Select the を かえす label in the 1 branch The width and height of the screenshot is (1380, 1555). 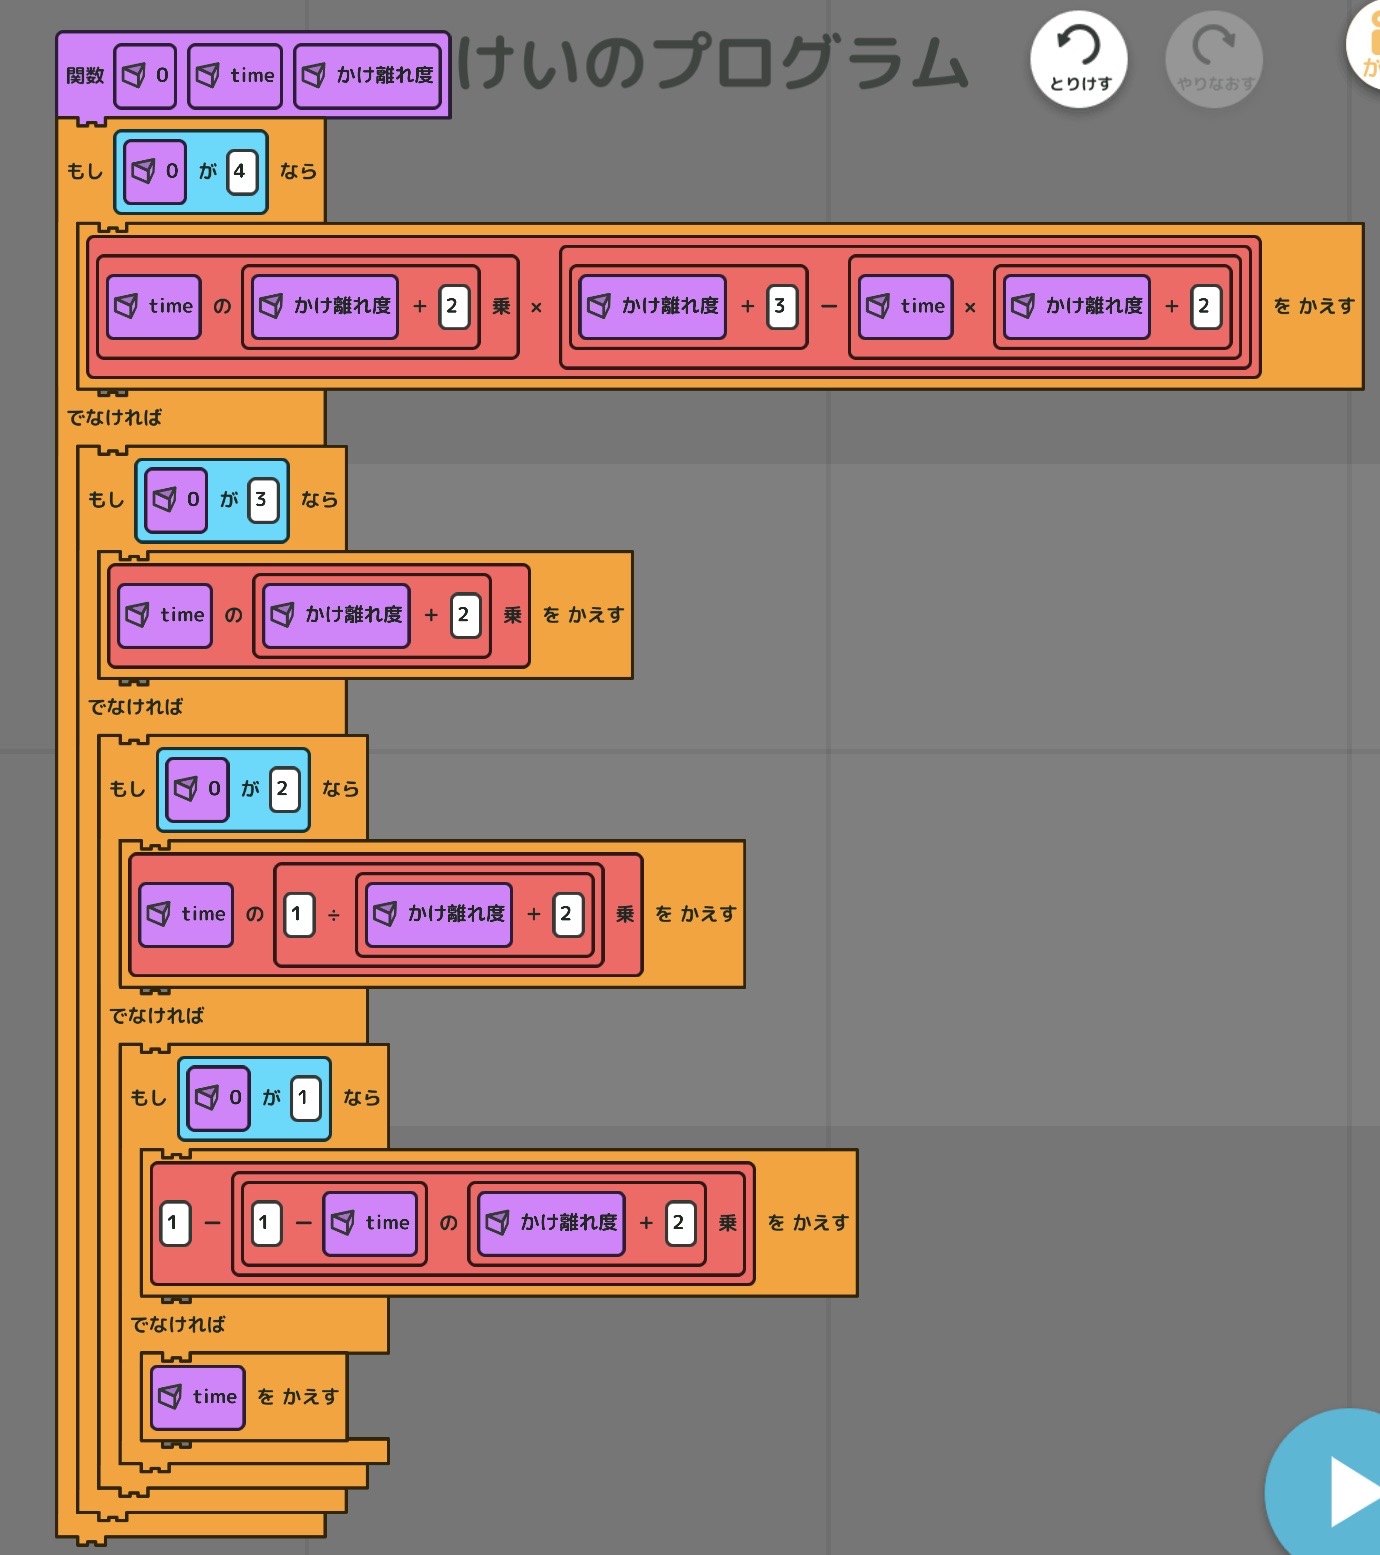coord(808,1223)
